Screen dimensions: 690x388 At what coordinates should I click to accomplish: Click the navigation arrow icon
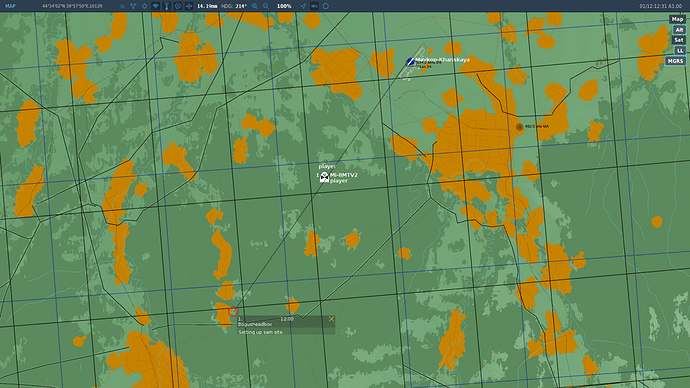point(303,6)
